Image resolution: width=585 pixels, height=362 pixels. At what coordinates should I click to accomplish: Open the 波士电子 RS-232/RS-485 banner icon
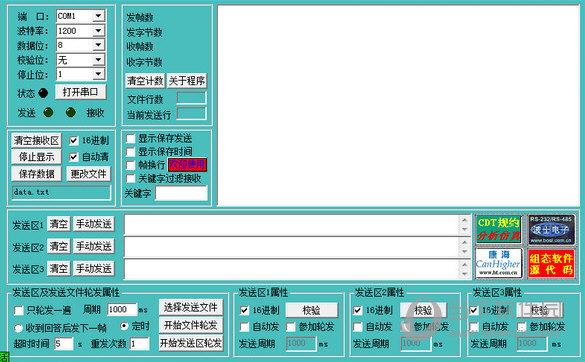(551, 229)
